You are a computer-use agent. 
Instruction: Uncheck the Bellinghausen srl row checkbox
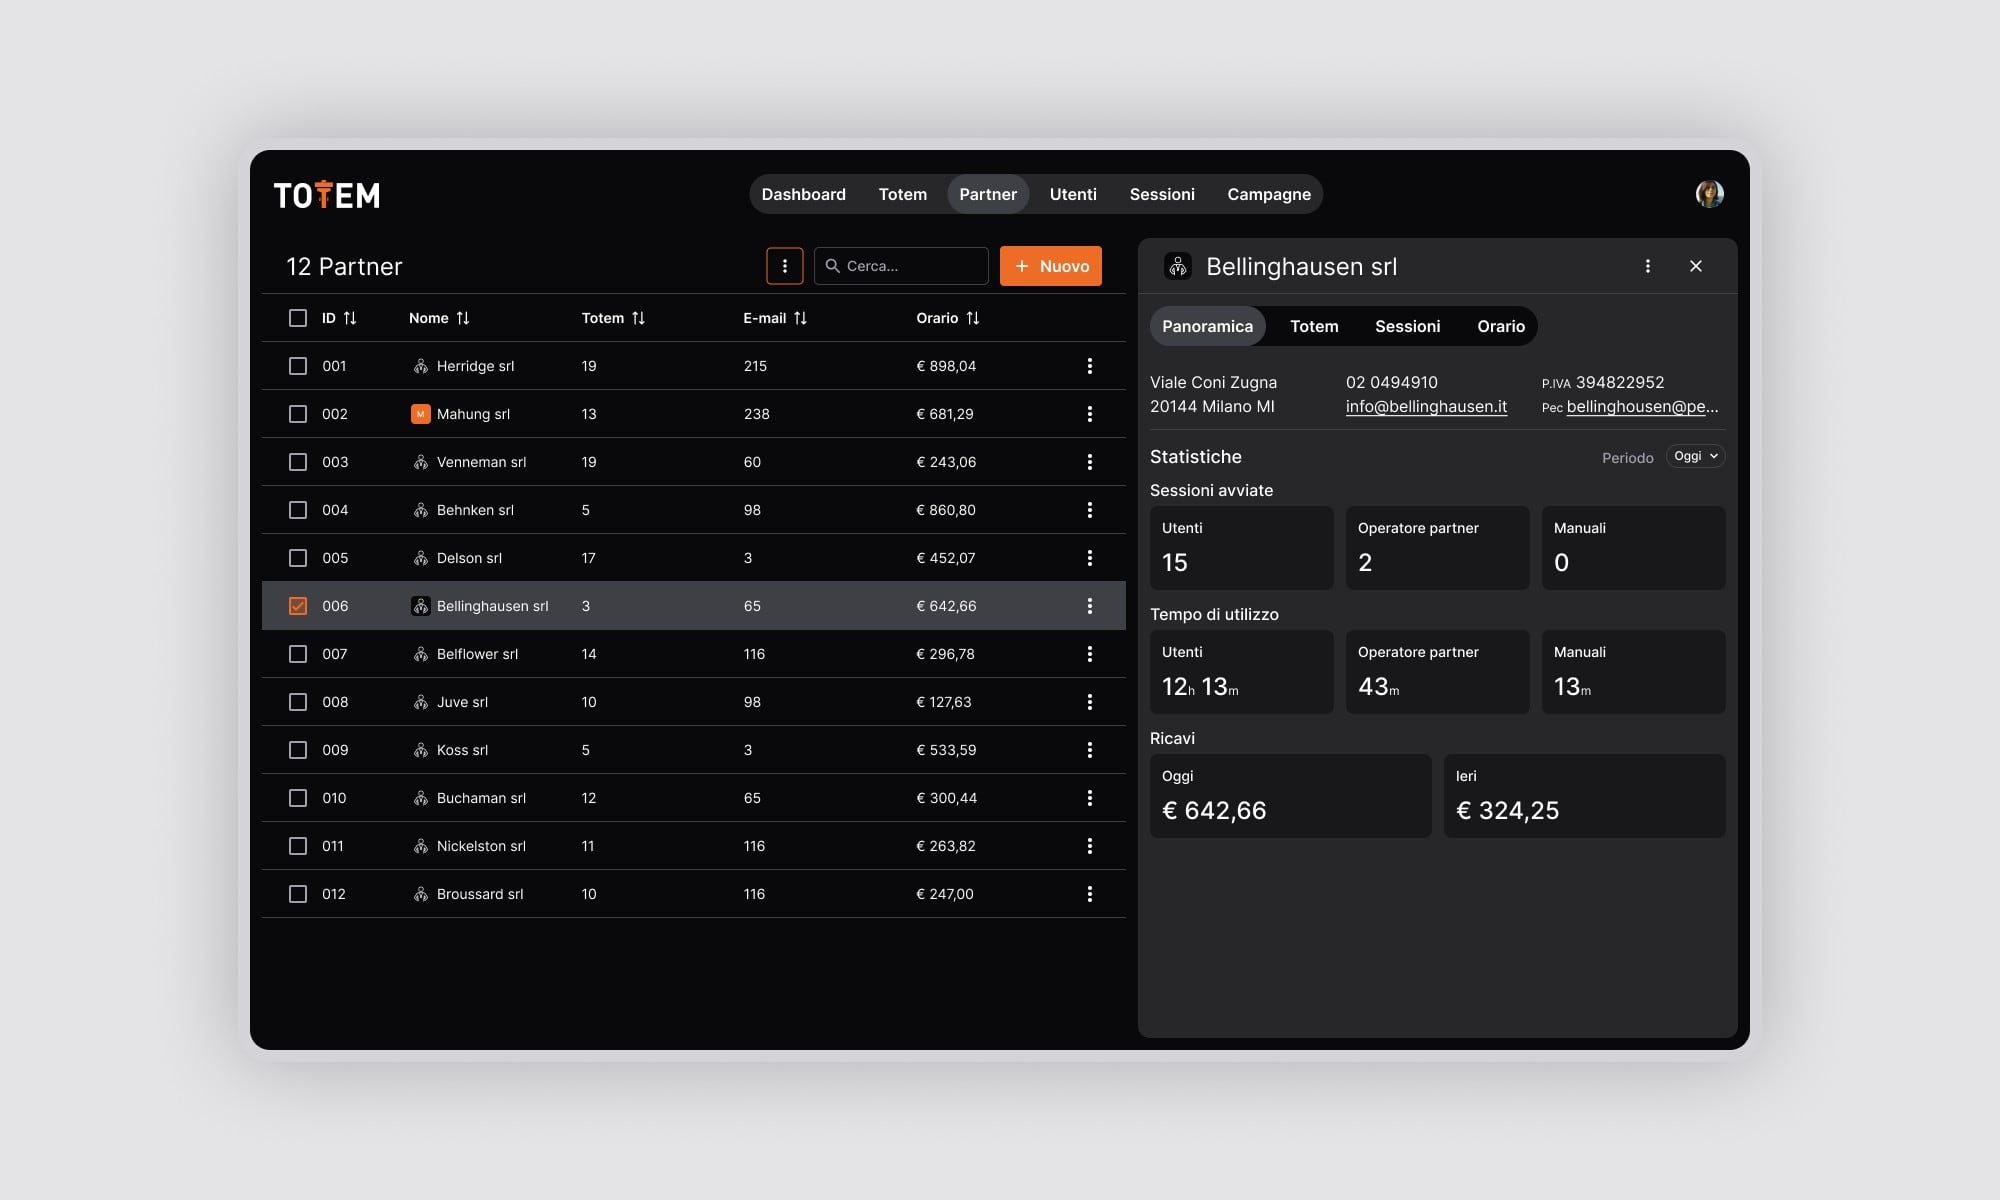click(298, 606)
